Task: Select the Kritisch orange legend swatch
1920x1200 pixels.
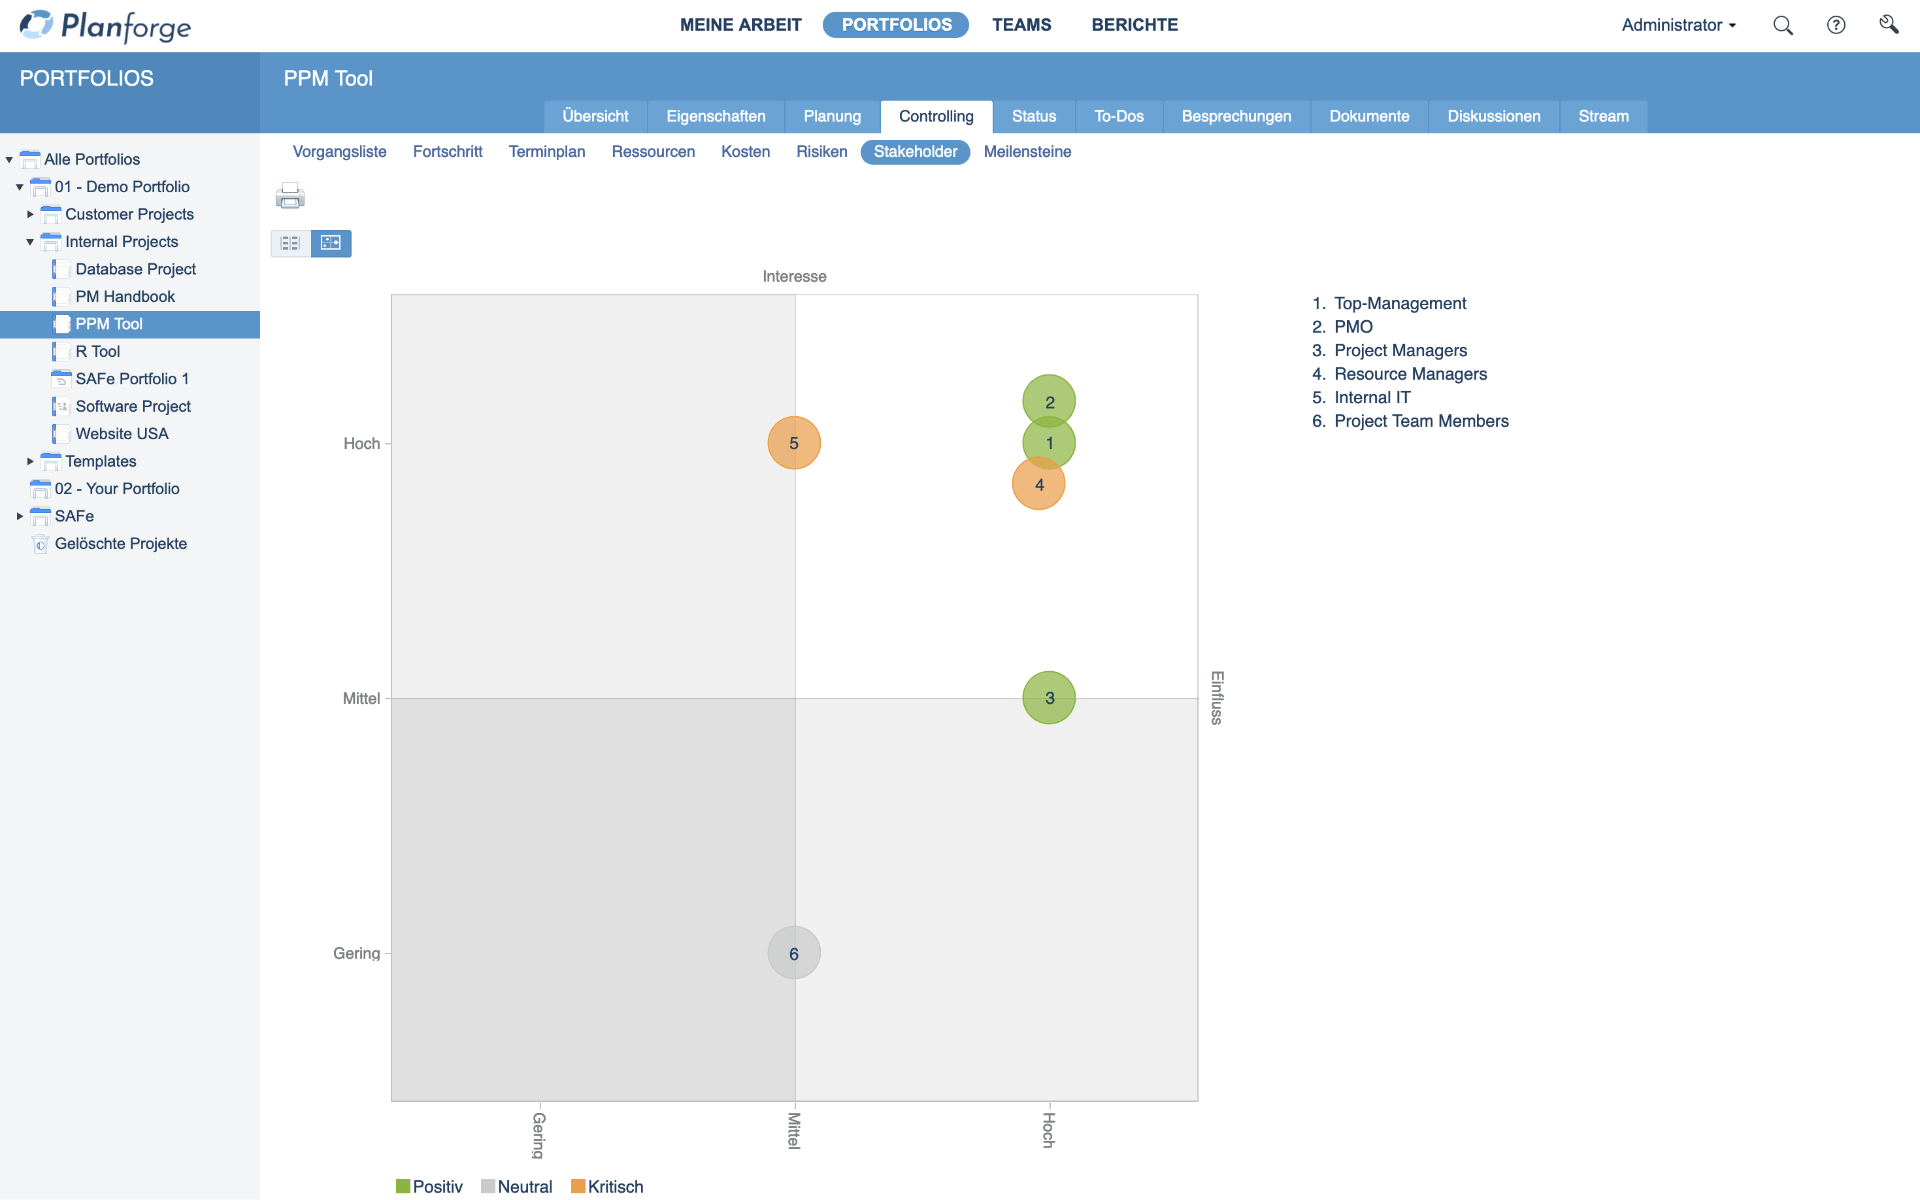Action: tap(578, 1186)
